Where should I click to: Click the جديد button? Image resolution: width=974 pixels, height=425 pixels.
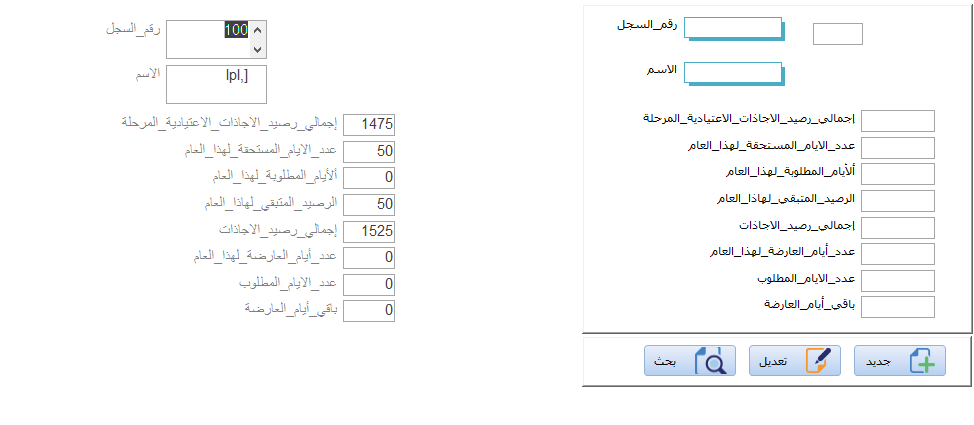900,360
